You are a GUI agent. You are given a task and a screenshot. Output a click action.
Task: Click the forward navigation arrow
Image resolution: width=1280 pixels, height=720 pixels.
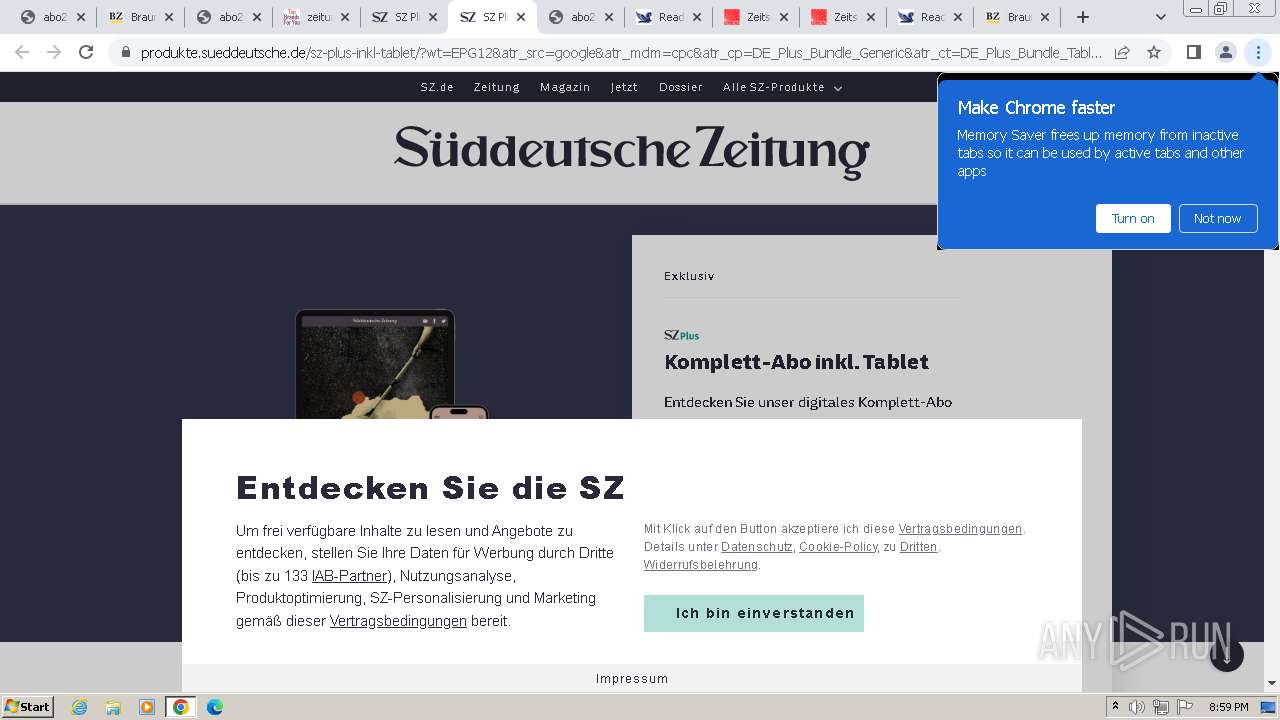(54, 52)
